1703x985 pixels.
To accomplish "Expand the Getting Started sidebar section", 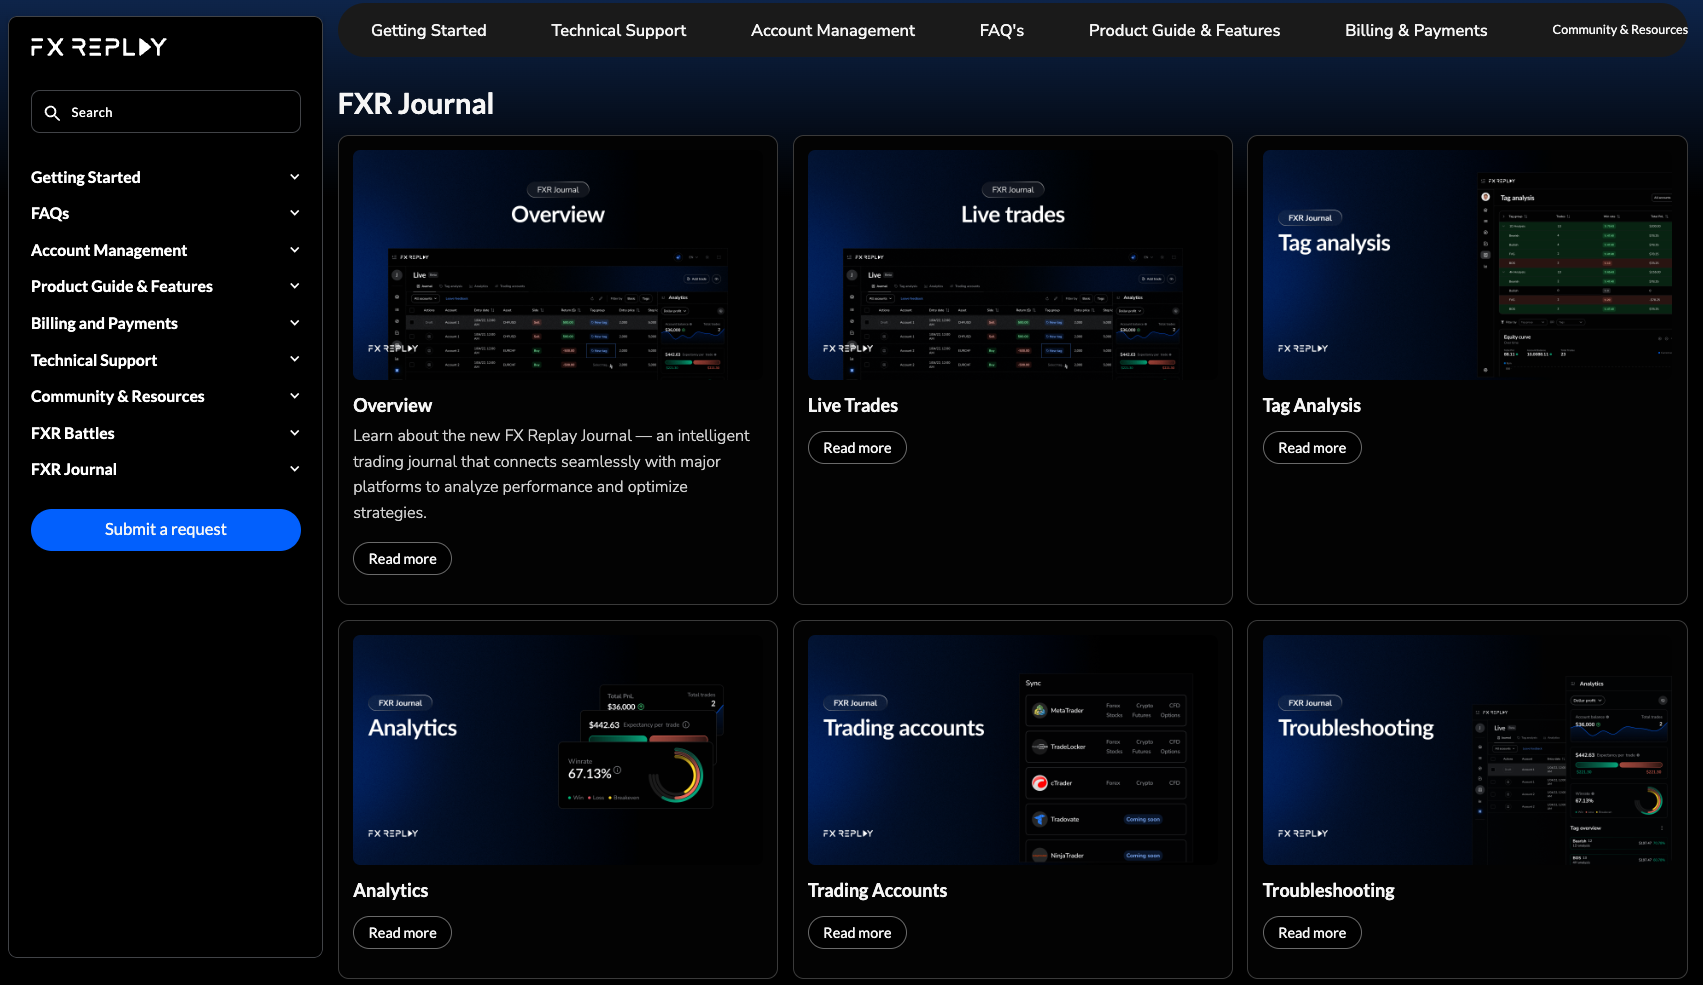I will tap(294, 177).
